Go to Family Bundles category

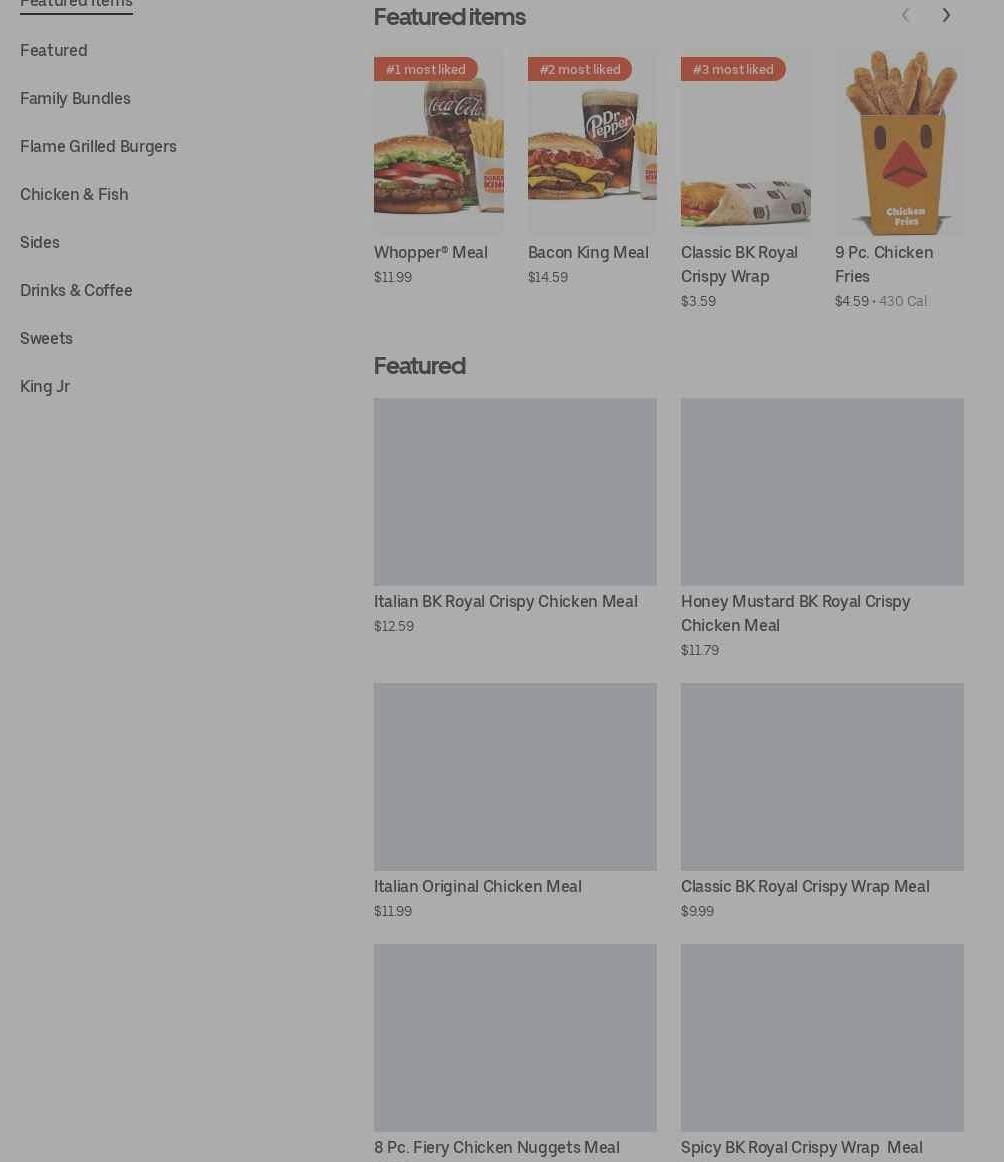click(x=75, y=99)
